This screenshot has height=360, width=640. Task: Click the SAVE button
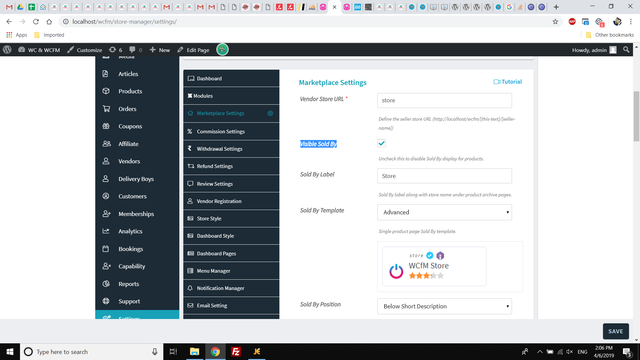(616, 331)
